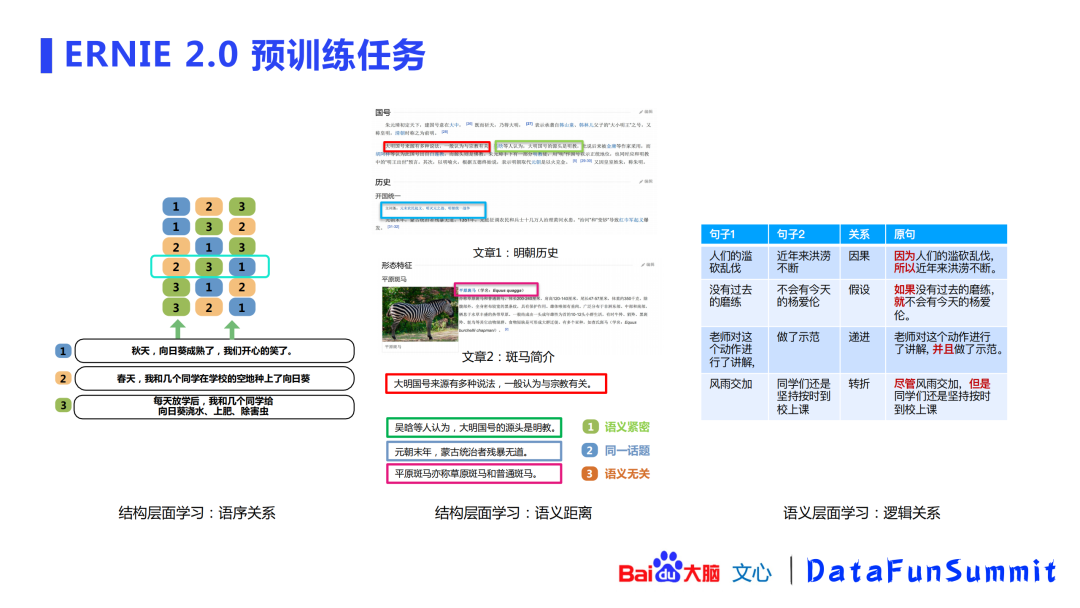Click the caption 语义层面学习：逻辑关系
1080x608 pixels.
coord(862,513)
